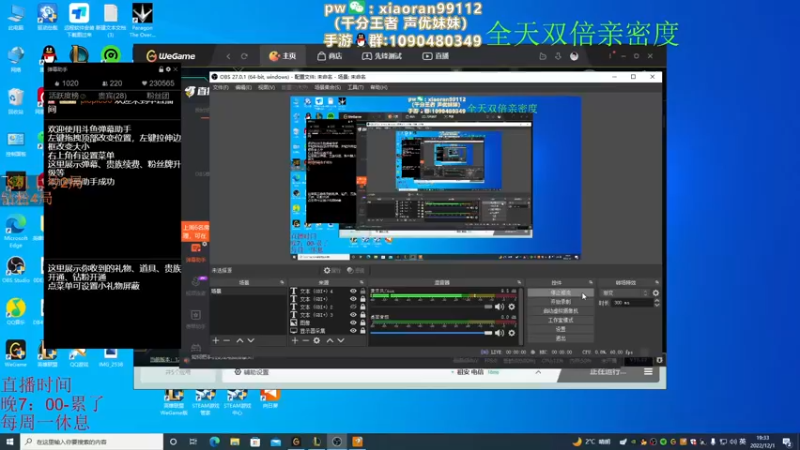Mute the second mixer audio channel
Screen dimensions: 800x450
click(499, 333)
